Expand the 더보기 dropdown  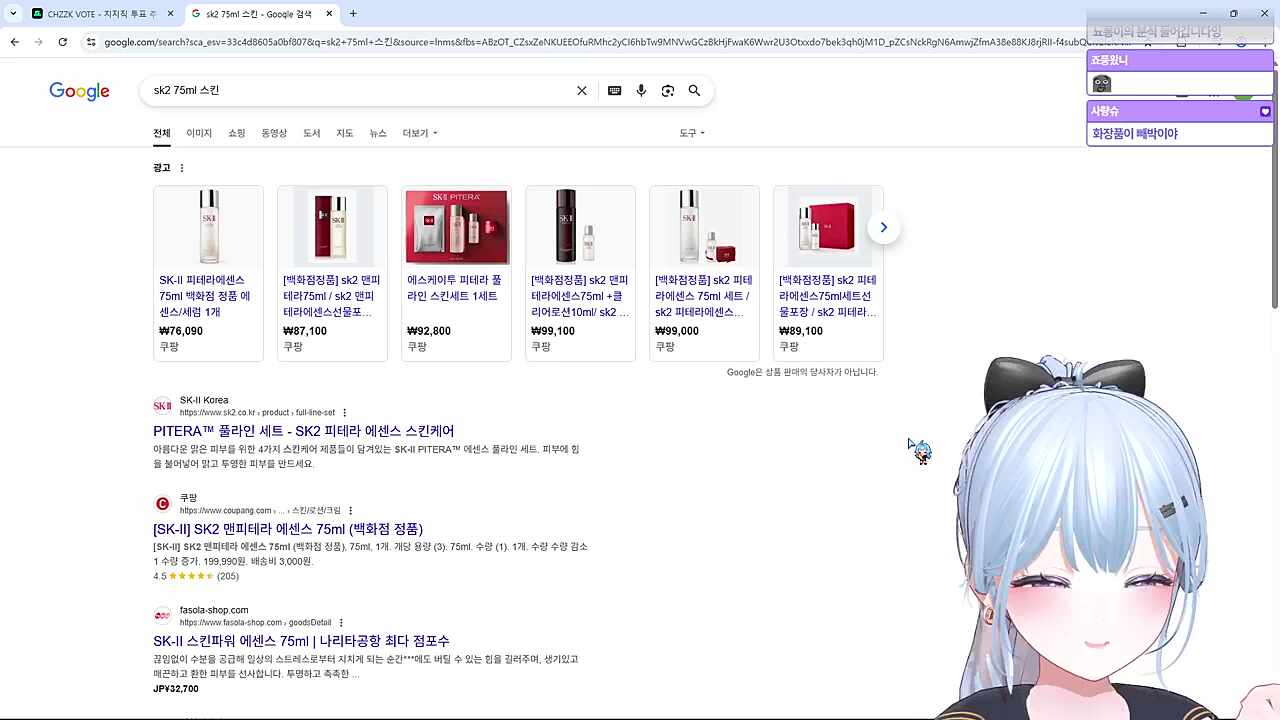[x=420, y=133]
